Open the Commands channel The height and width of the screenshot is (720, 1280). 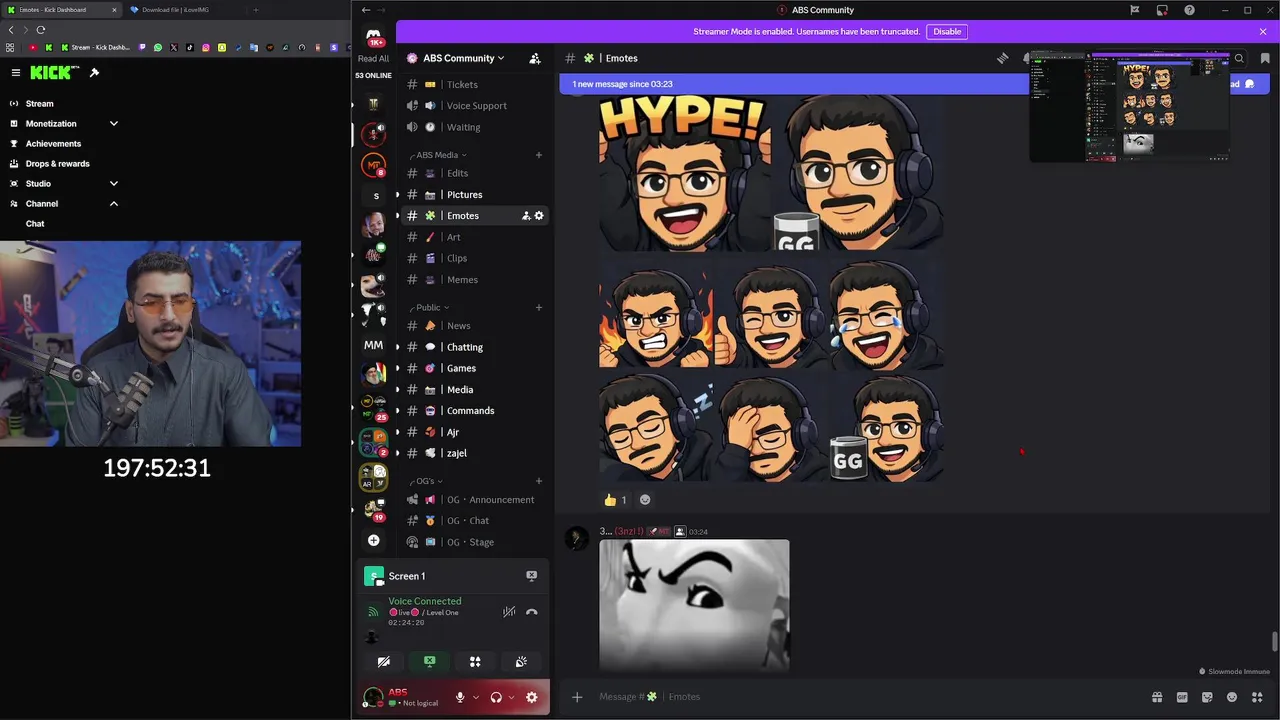click(x=474, y=411)
